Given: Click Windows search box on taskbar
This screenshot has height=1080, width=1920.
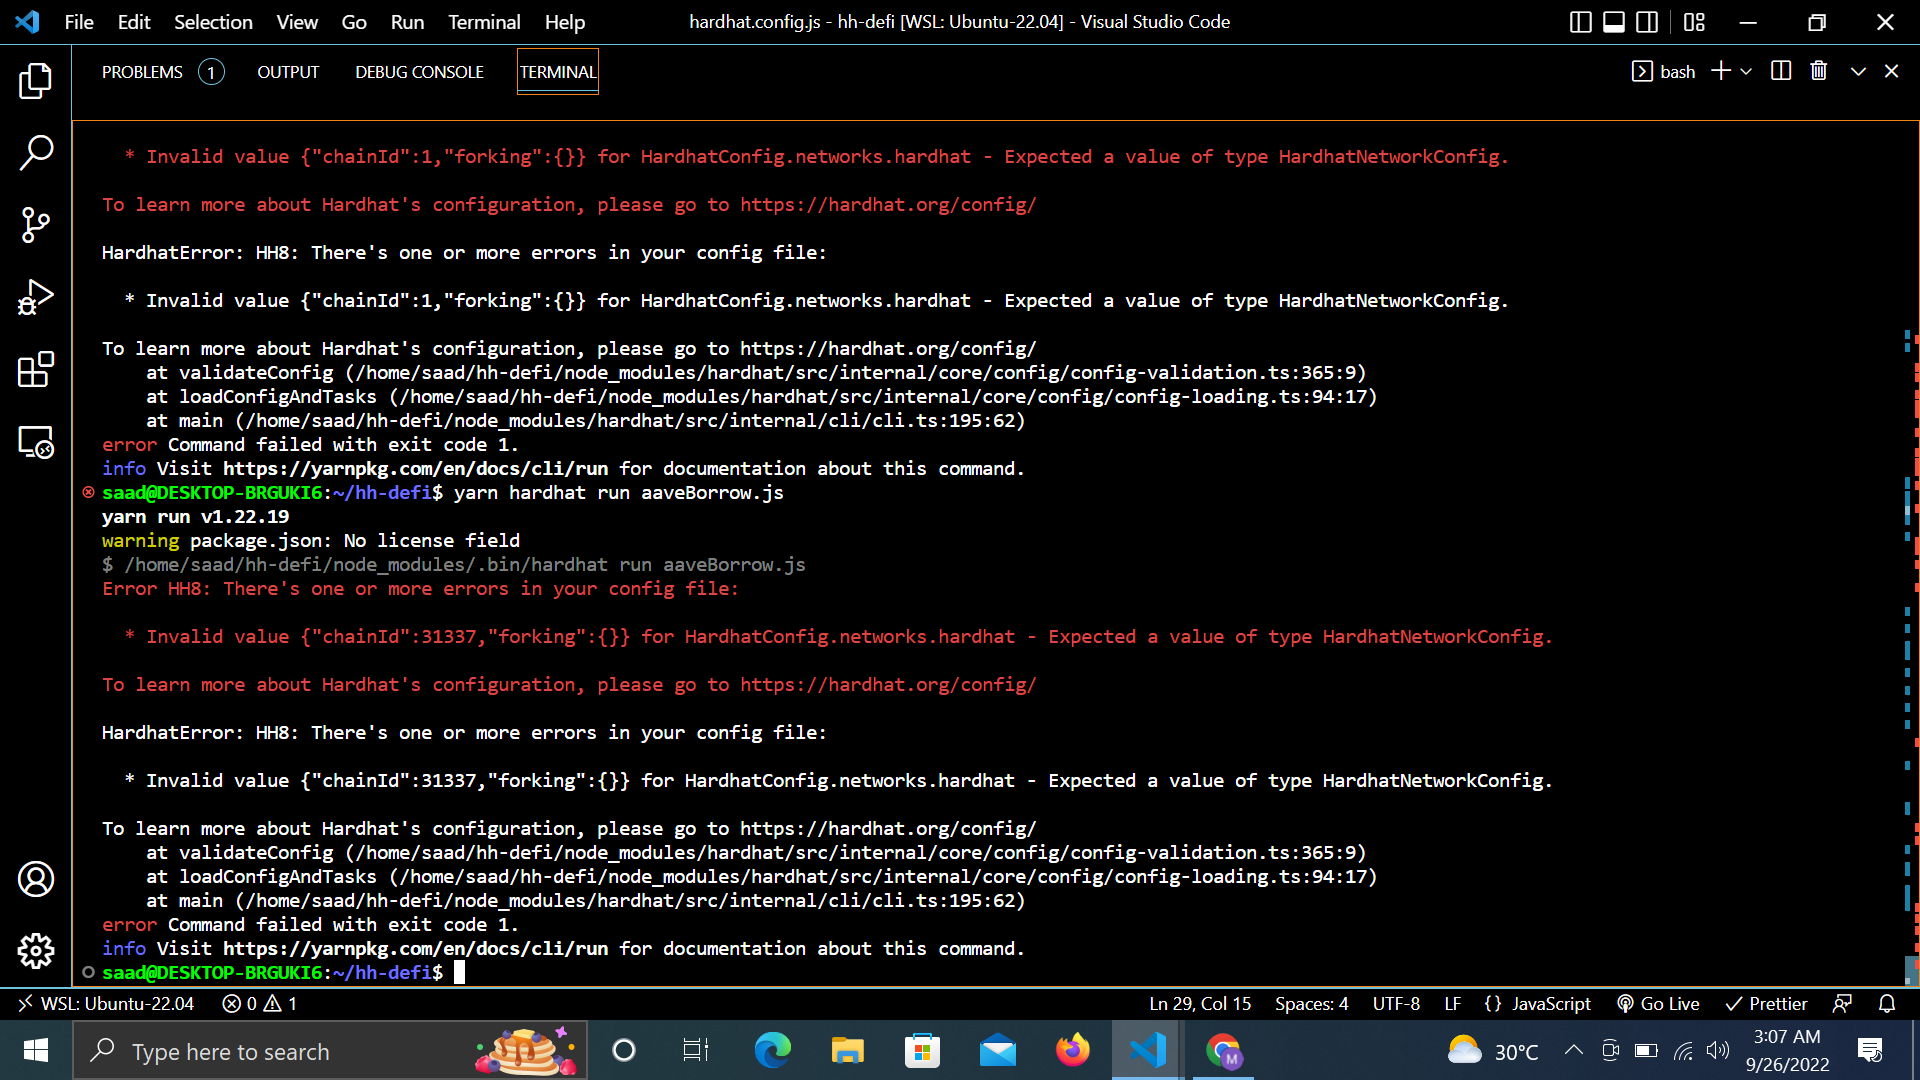Looking at the screenshot, I should [x=330, y=1050].
